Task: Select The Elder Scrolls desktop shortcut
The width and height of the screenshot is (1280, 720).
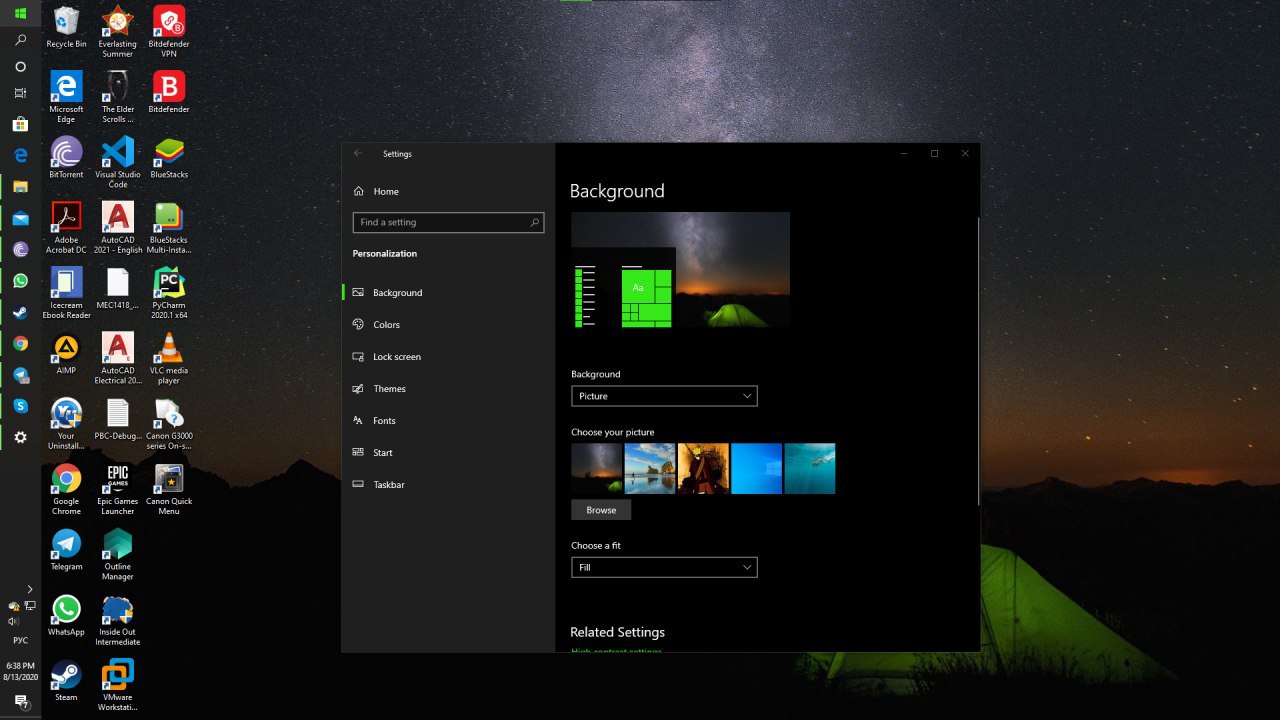Action: pos(117,97)
